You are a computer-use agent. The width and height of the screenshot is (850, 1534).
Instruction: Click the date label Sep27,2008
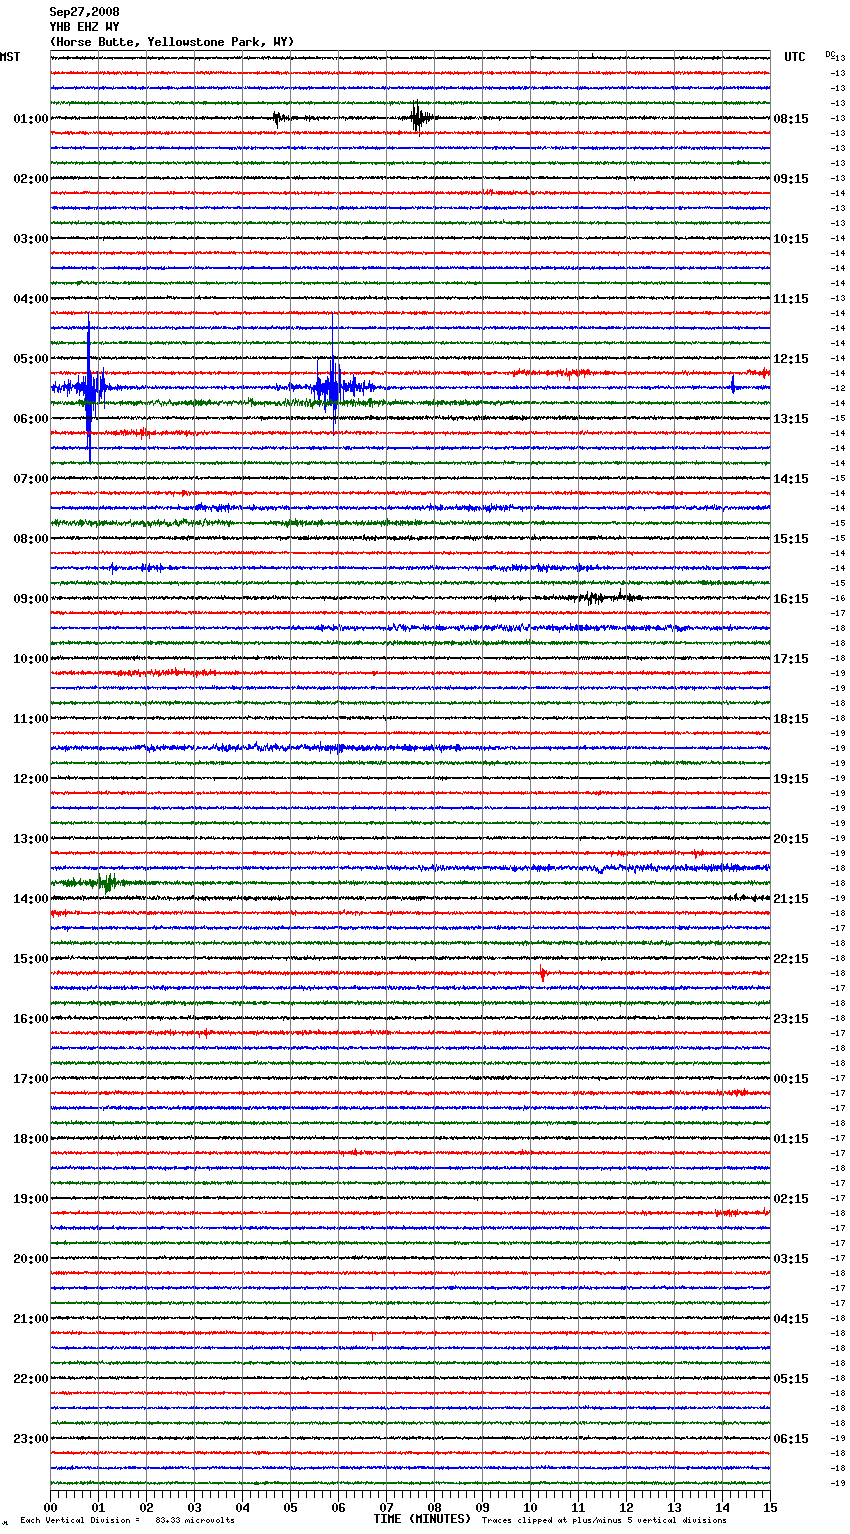(x=84, y=12)
